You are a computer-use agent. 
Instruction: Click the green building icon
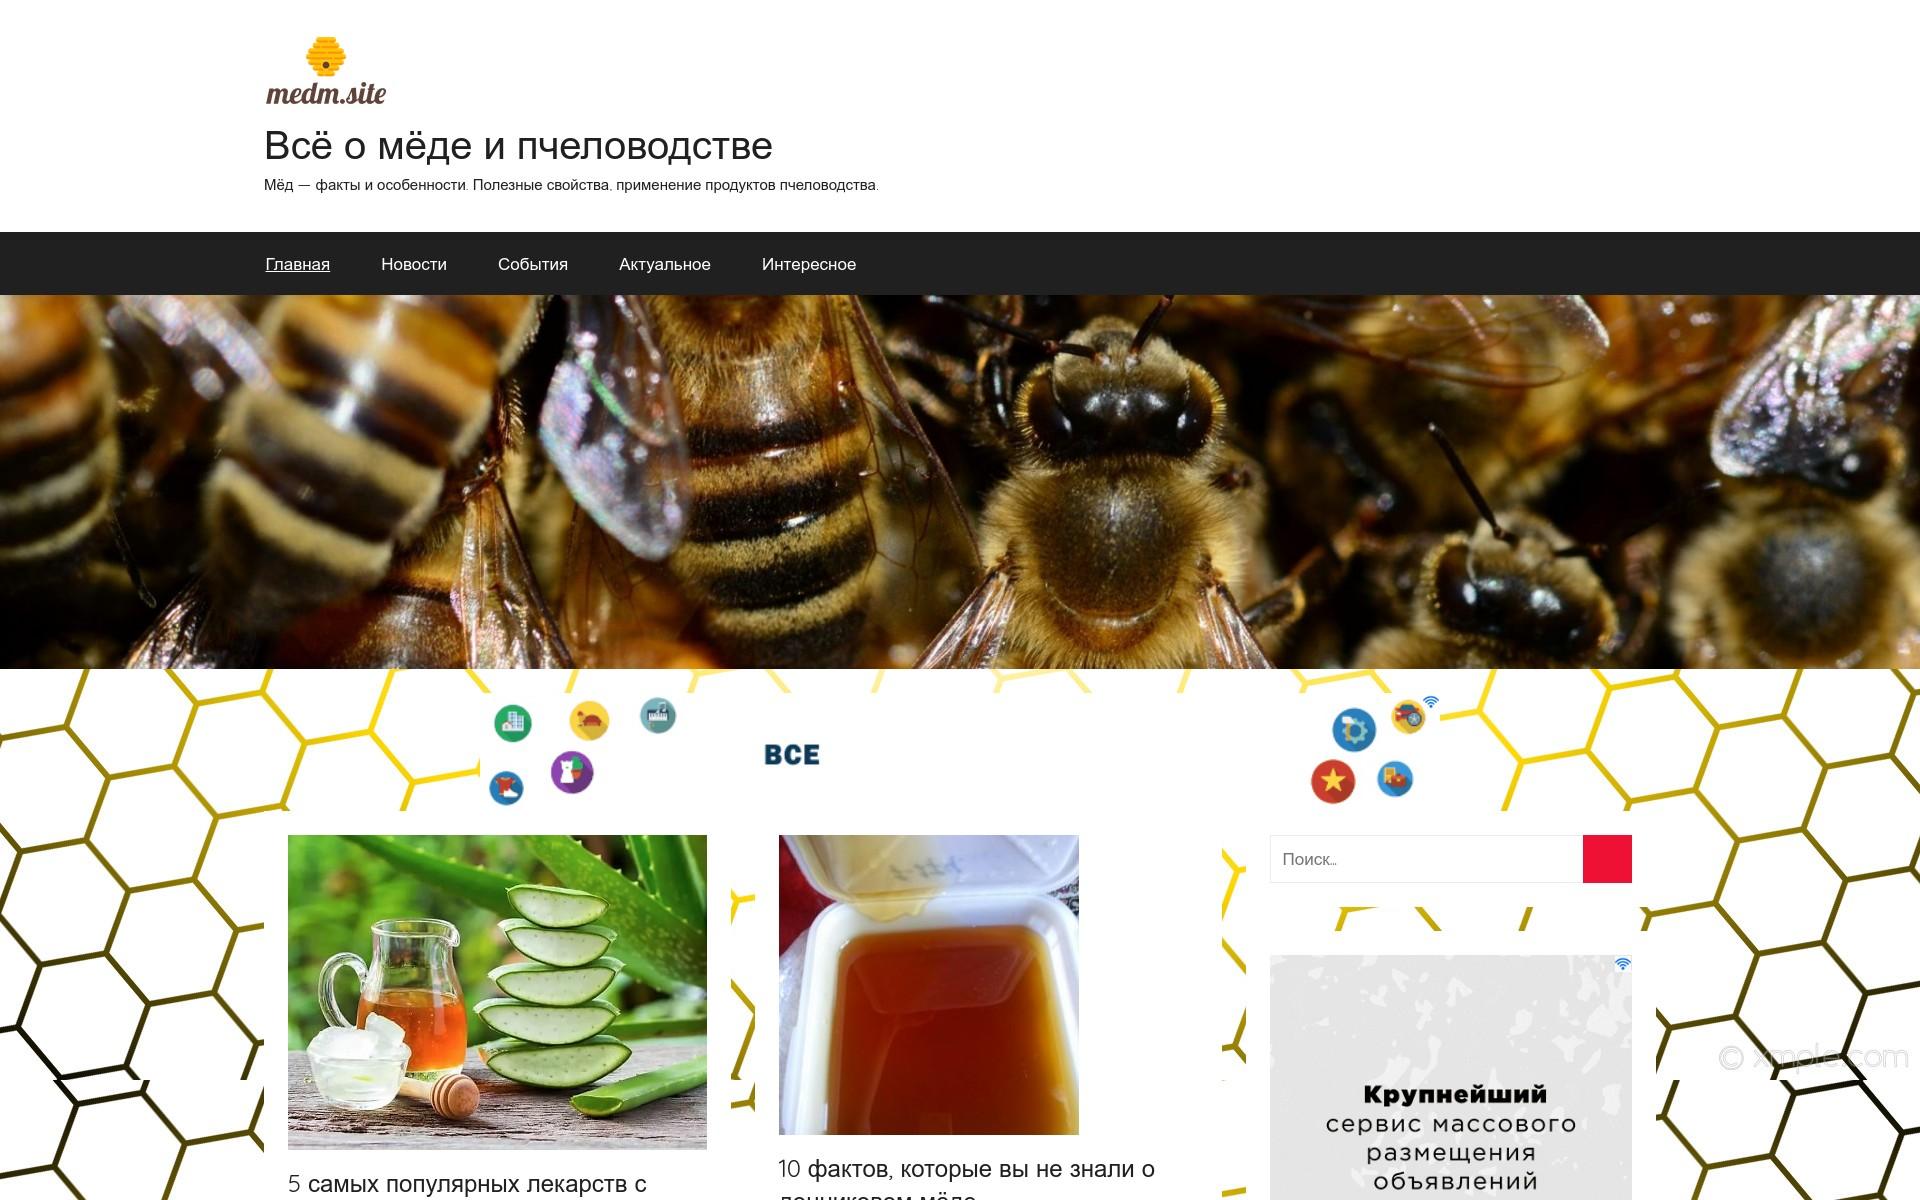(513, 722)
